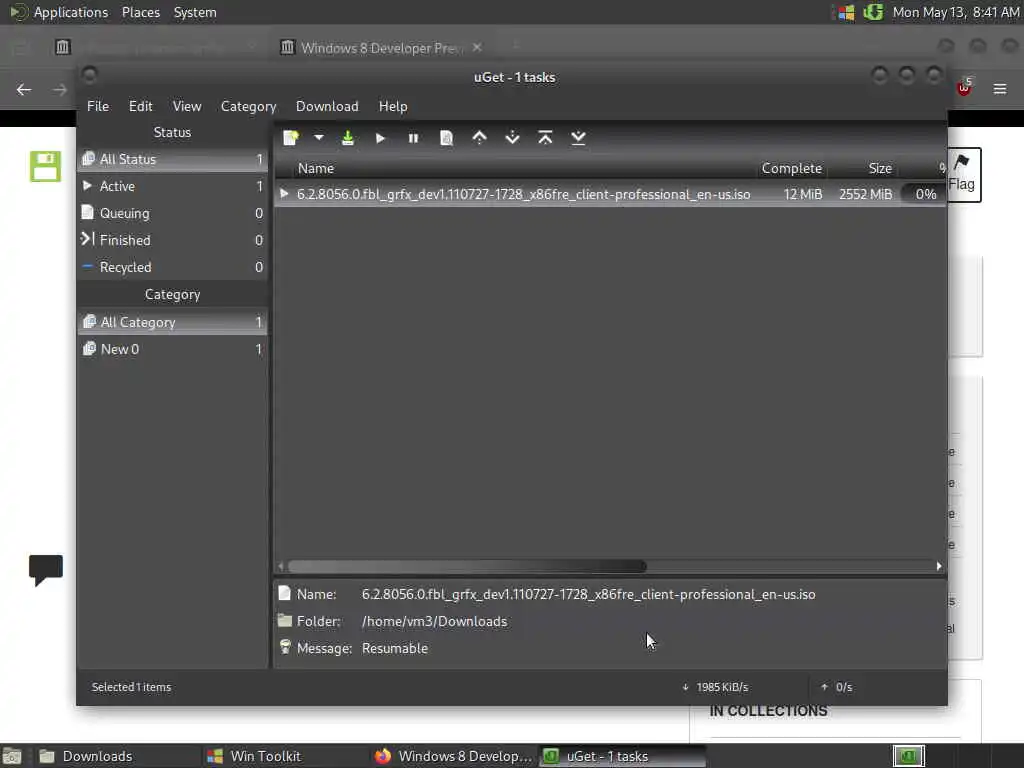1024x768 pixels.
Task: Click the 0/s upload speed indicator
Action: click(837, 687)
